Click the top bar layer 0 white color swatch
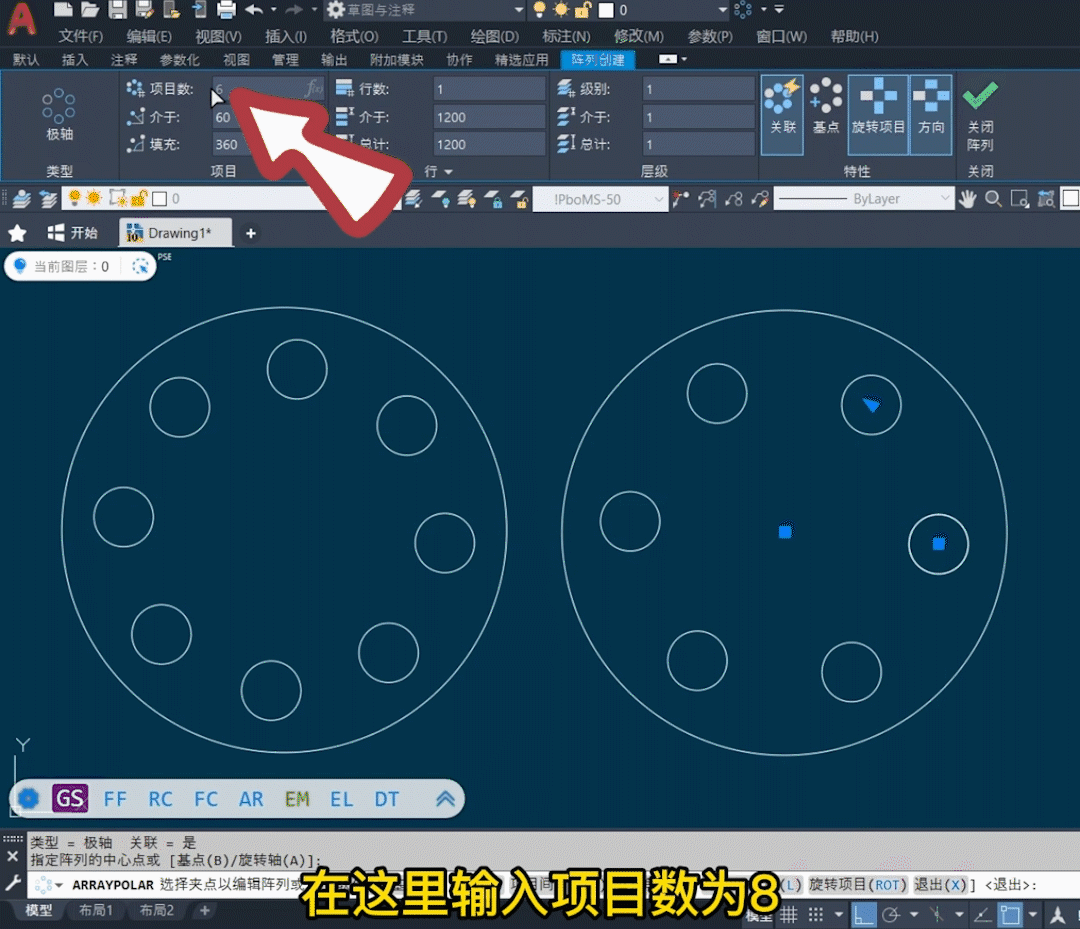 click(x=606, y=10)
